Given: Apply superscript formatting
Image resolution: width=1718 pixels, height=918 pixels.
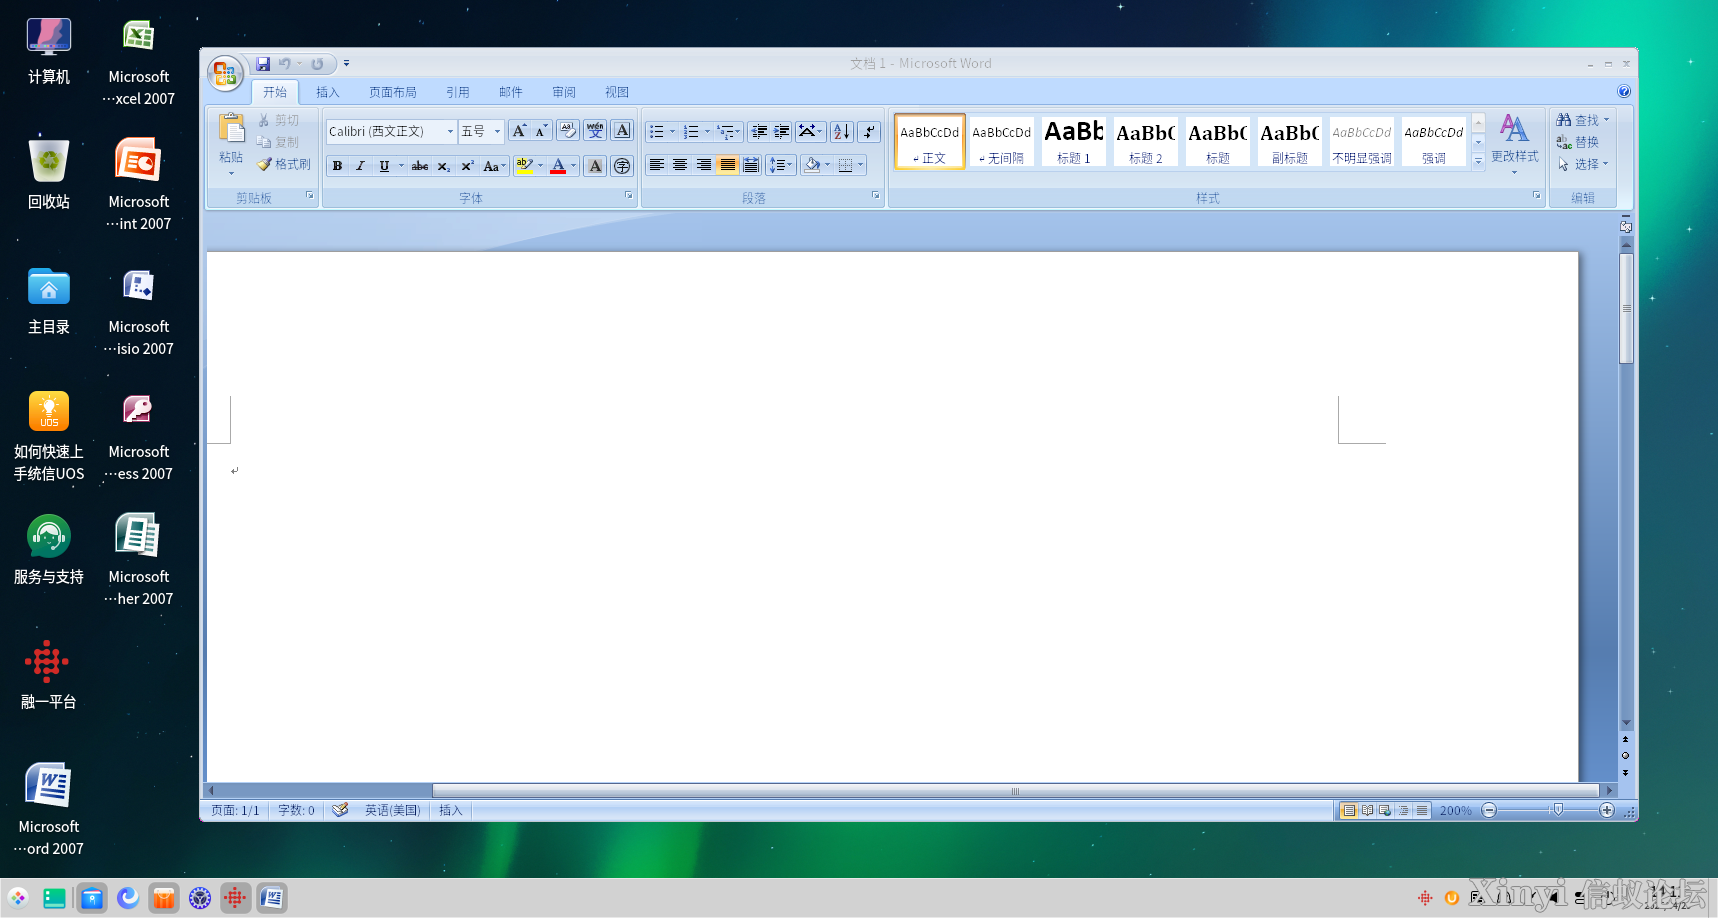Looking at the screenshot, I should (x=467, y=166).
